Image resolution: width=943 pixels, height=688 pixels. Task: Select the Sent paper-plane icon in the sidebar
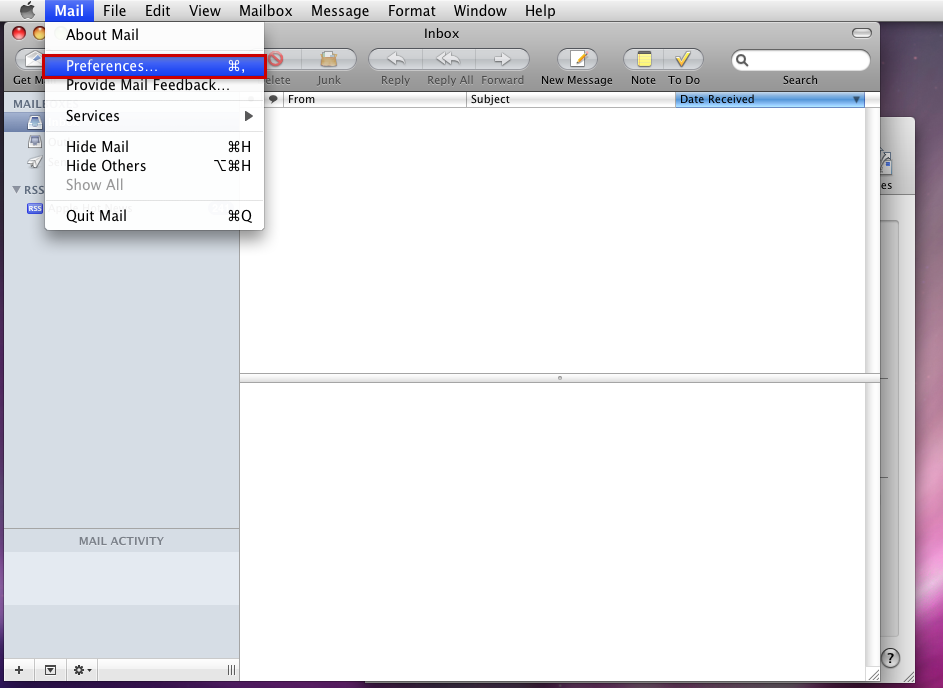pos(35,162)
